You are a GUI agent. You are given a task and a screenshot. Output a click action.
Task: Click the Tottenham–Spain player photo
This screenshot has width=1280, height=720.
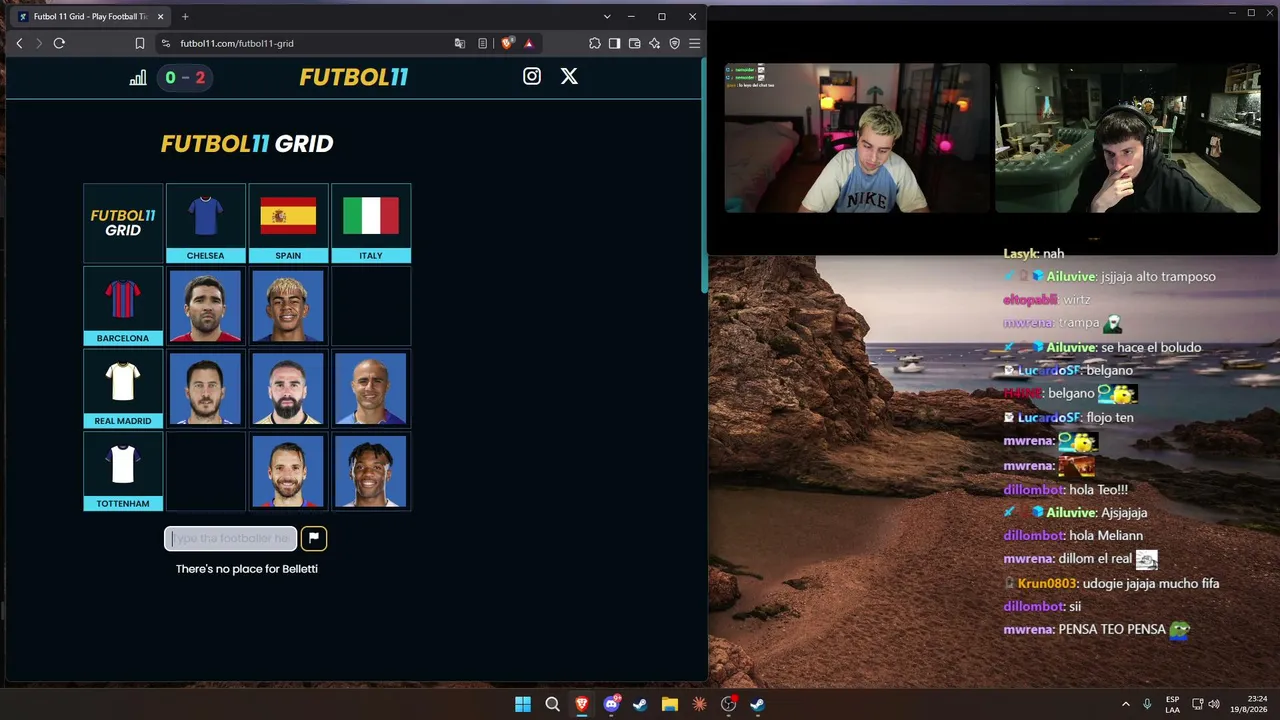[288, 472]
